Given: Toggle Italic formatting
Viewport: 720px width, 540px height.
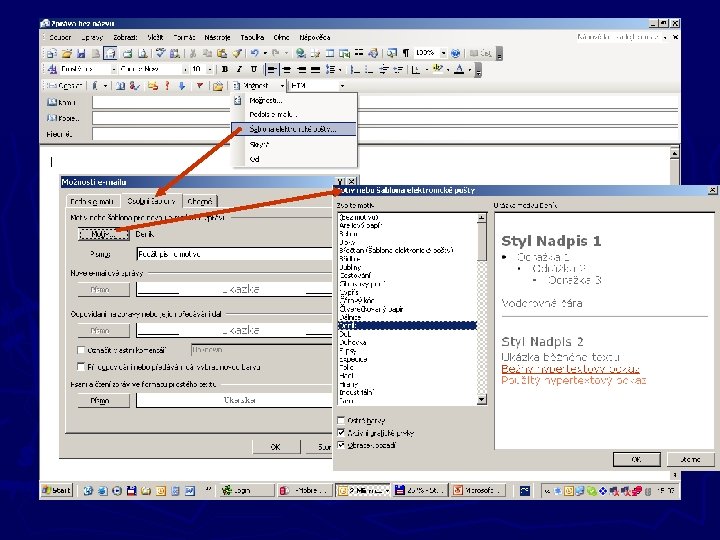Looking at the screenshot, I should click(x=239, y=69).
